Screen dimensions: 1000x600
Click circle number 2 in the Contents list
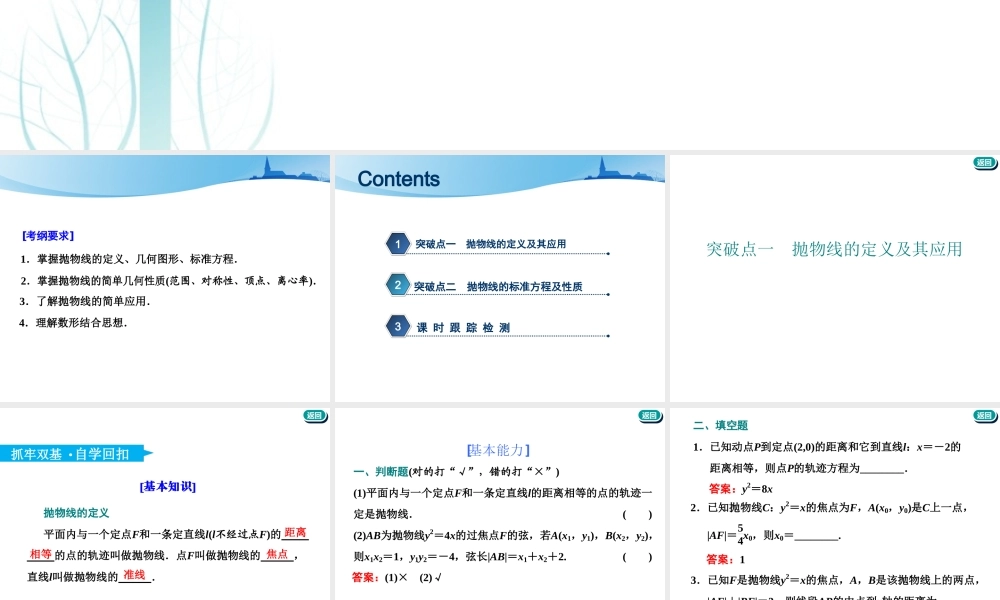pos(397,285)
